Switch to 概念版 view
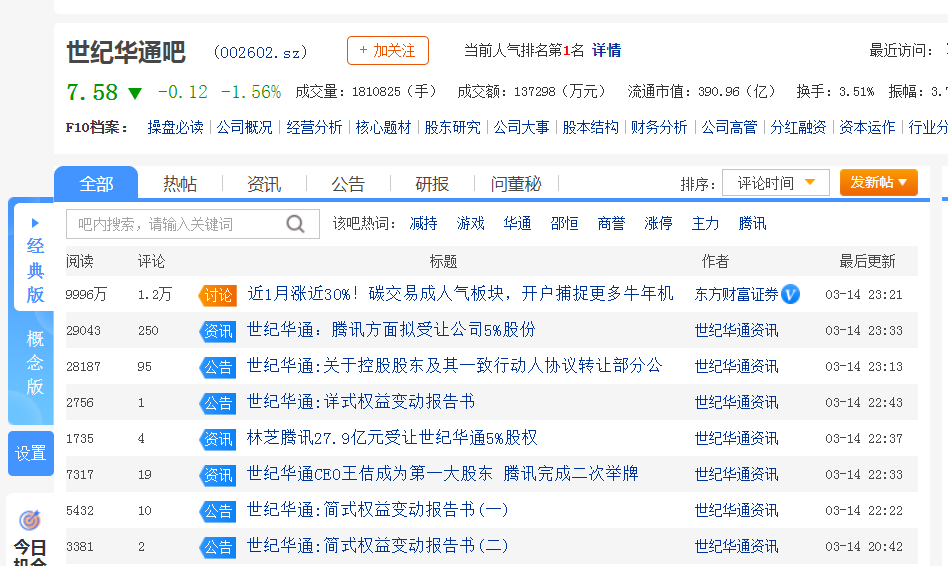 coord(35,362)
